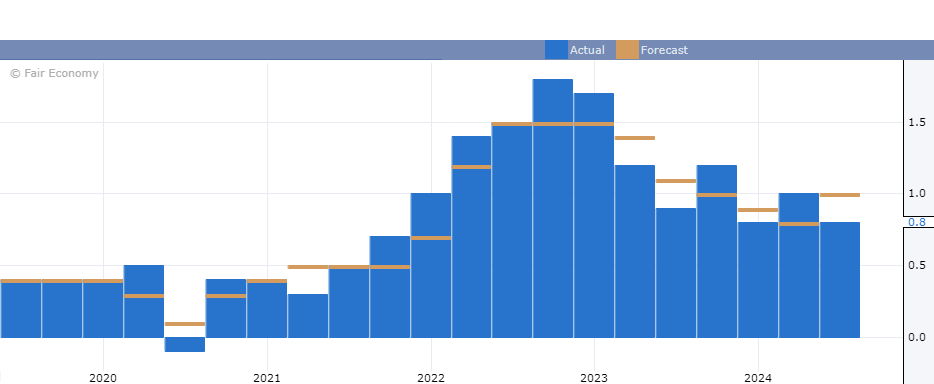Screen dimensions: 934x384
Task: Click the 2023 x-axis label
Action: pos(594,377)
